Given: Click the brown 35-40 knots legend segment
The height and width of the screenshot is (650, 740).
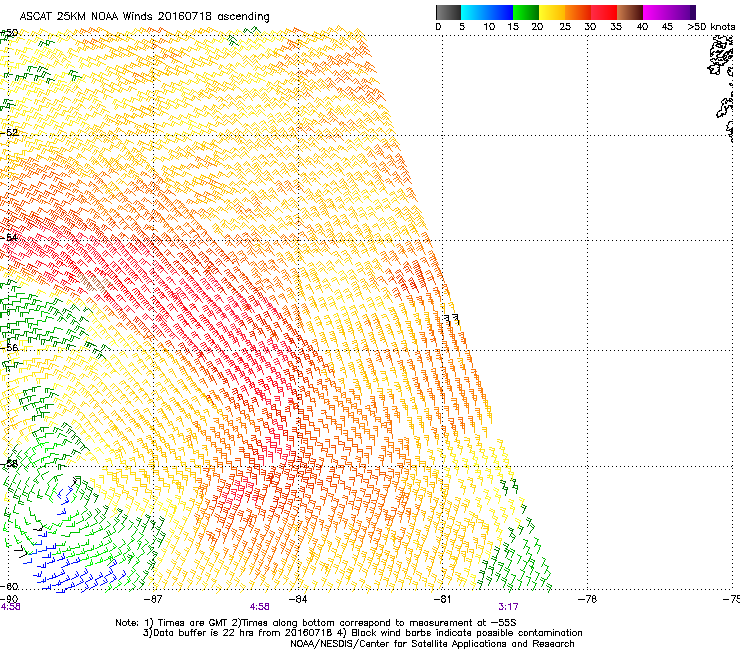Looking at the screenshot, I should (x=630, y=12).
